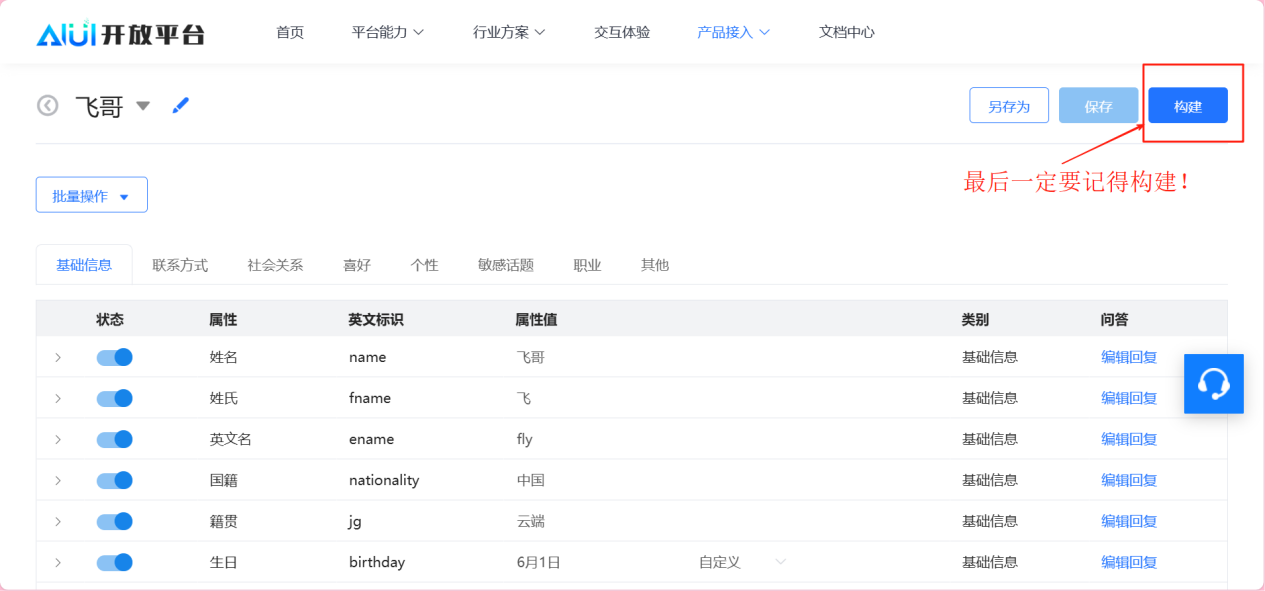The height and width of the screenshot is (591, 1265).
Task: Disable the 英文名 status switch
Action: 115,439
